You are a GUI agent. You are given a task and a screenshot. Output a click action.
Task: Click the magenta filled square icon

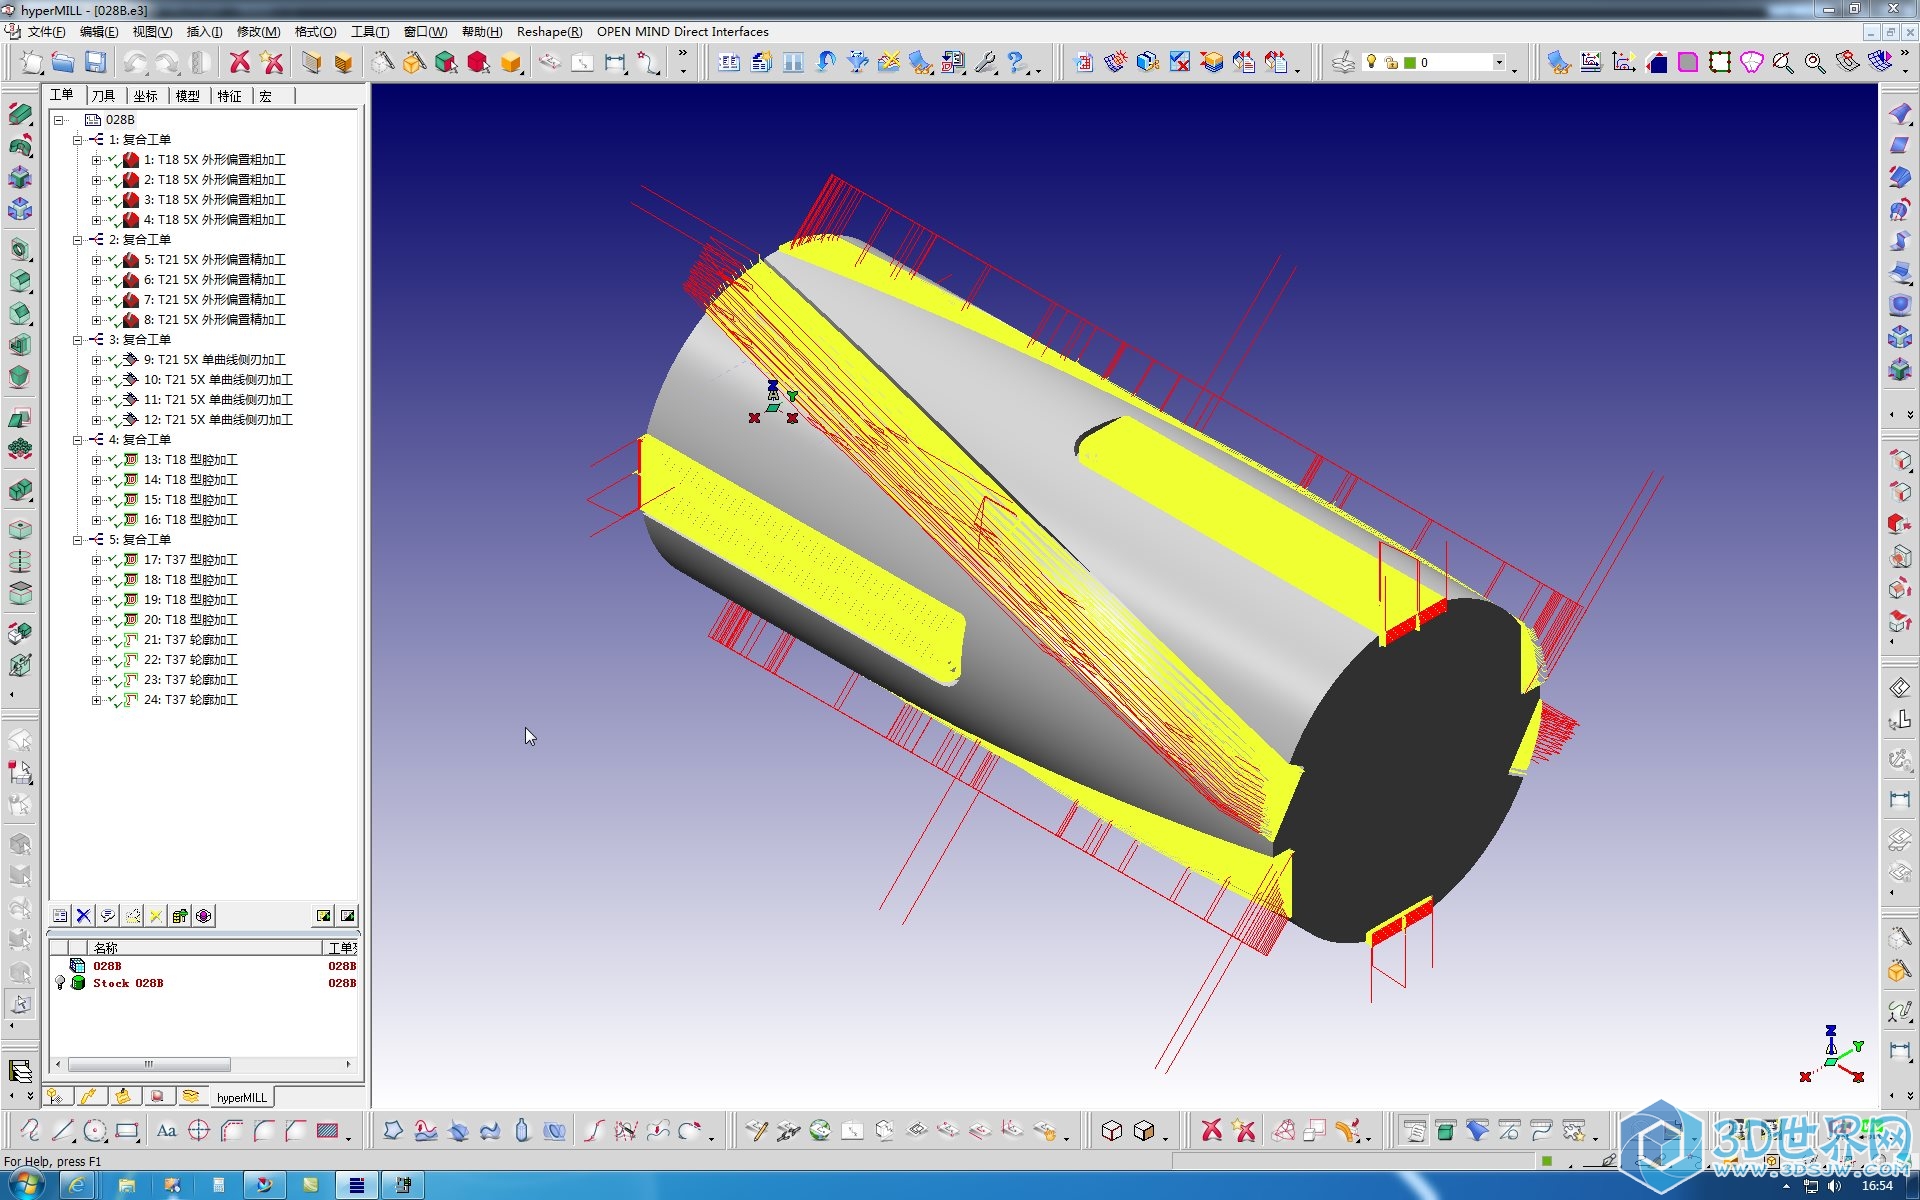click(x=1688, y=63)
